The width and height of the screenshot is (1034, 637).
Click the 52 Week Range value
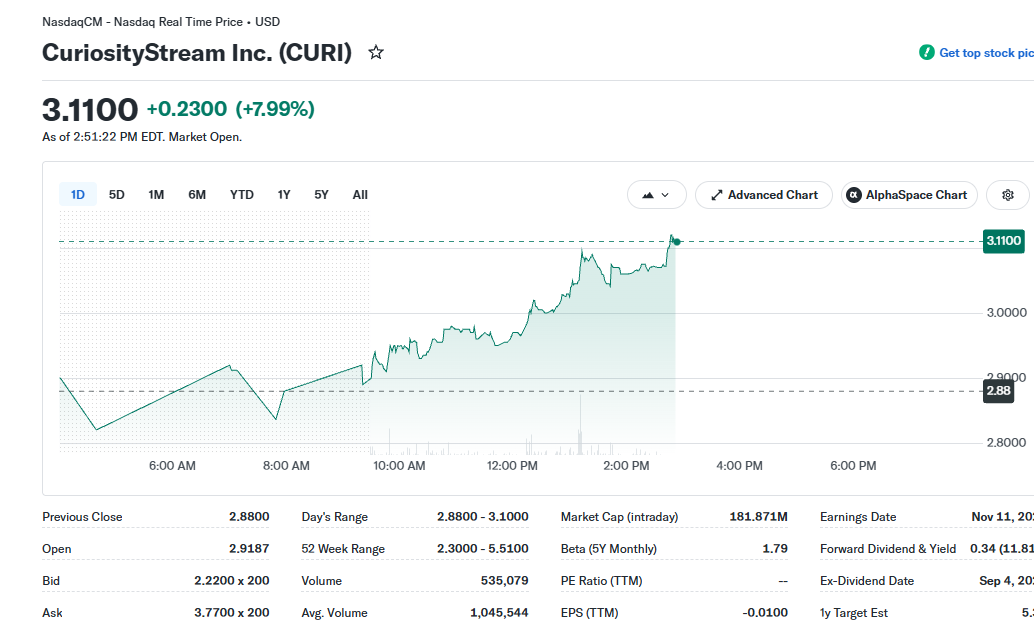(483, 549)
